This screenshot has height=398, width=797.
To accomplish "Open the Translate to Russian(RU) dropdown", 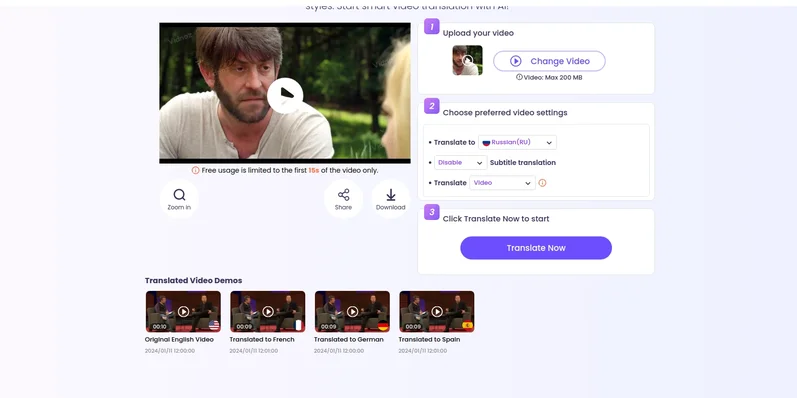I will [517, 142].
